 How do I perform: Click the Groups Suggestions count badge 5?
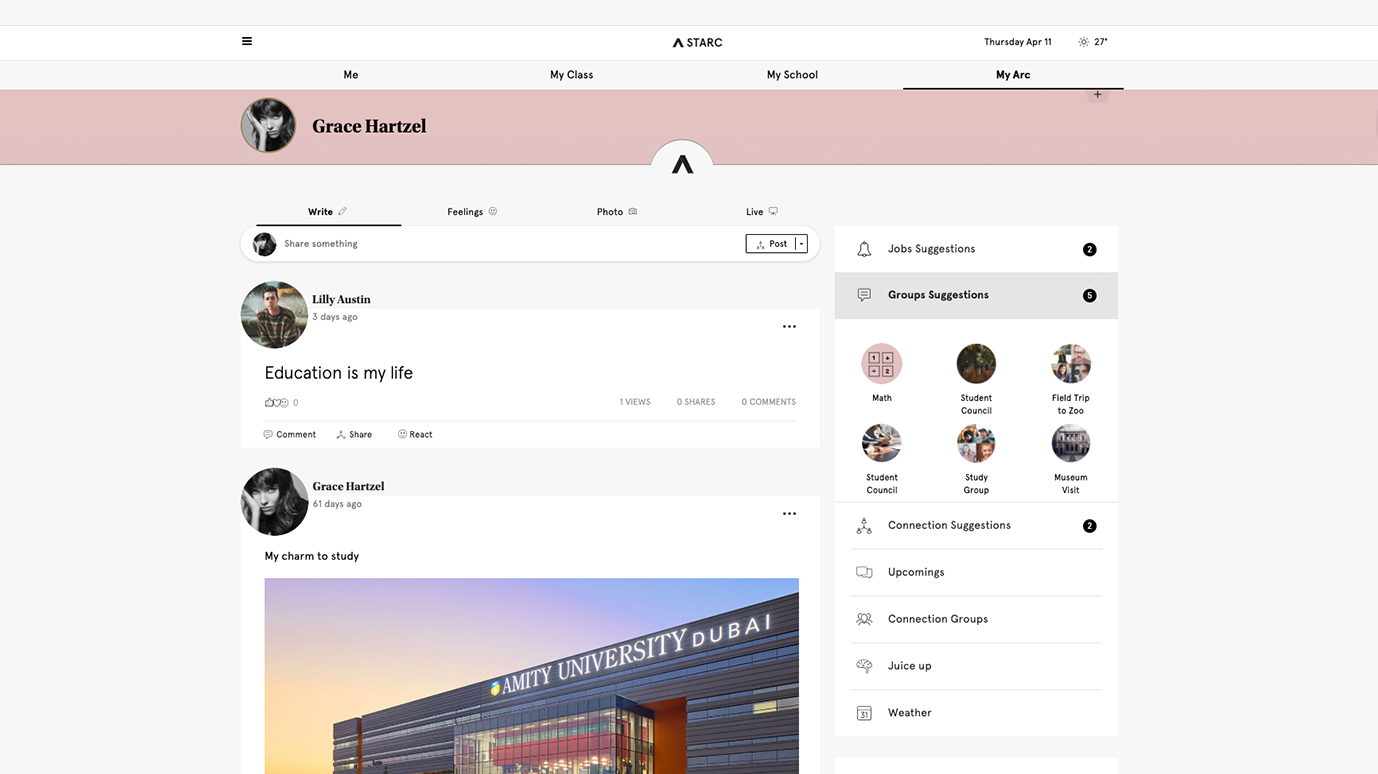click(1090, 296)
